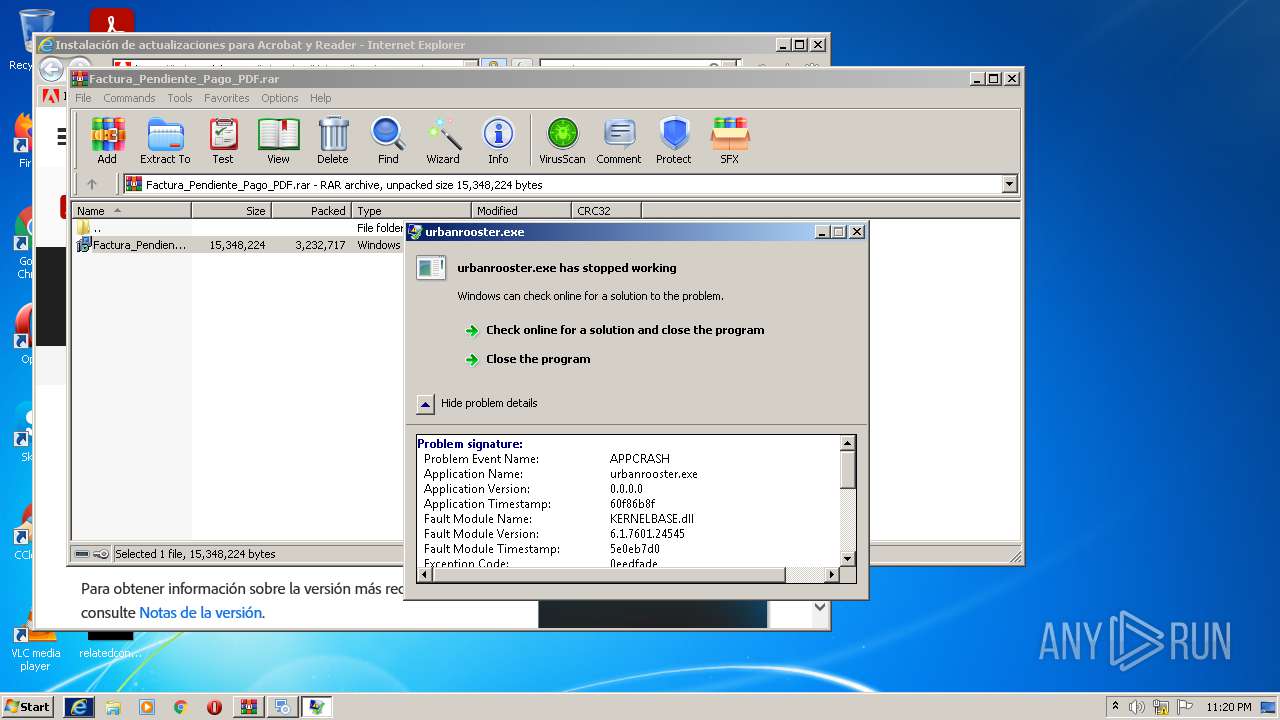Image resolution: width=1280 pixels, height=720 pixels.
Task: Open the Start menu
Action: 28,707
